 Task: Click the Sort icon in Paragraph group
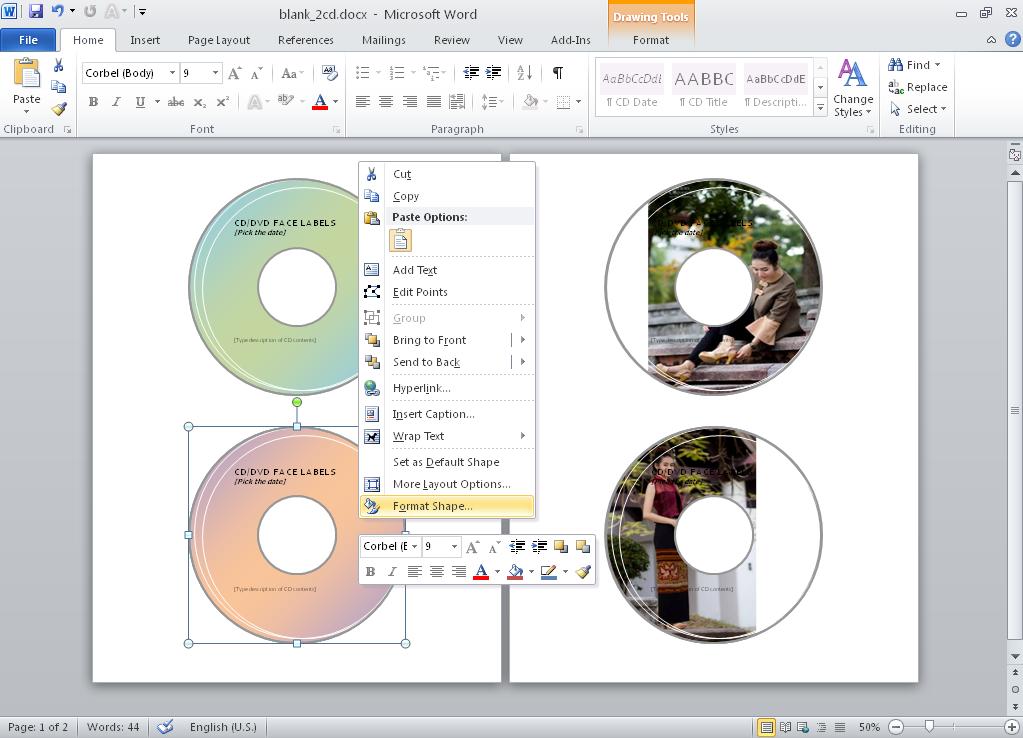(x=525, y=73)
